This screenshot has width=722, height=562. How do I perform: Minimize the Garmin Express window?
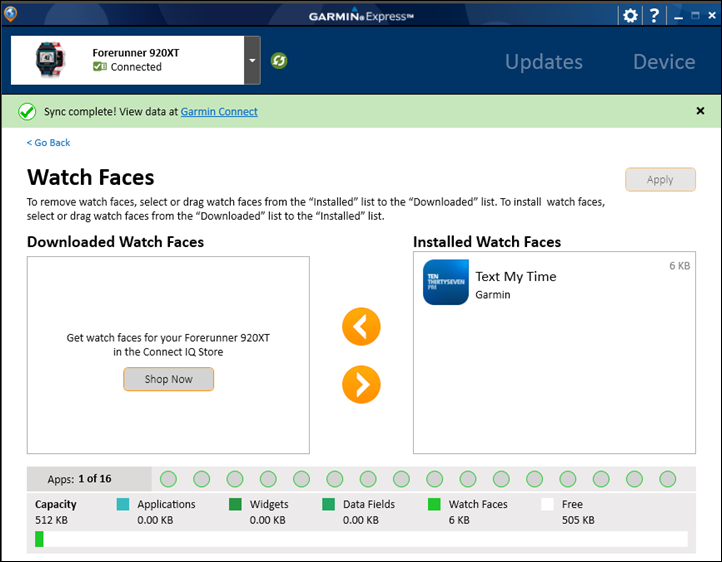click(x=678, y=17)
